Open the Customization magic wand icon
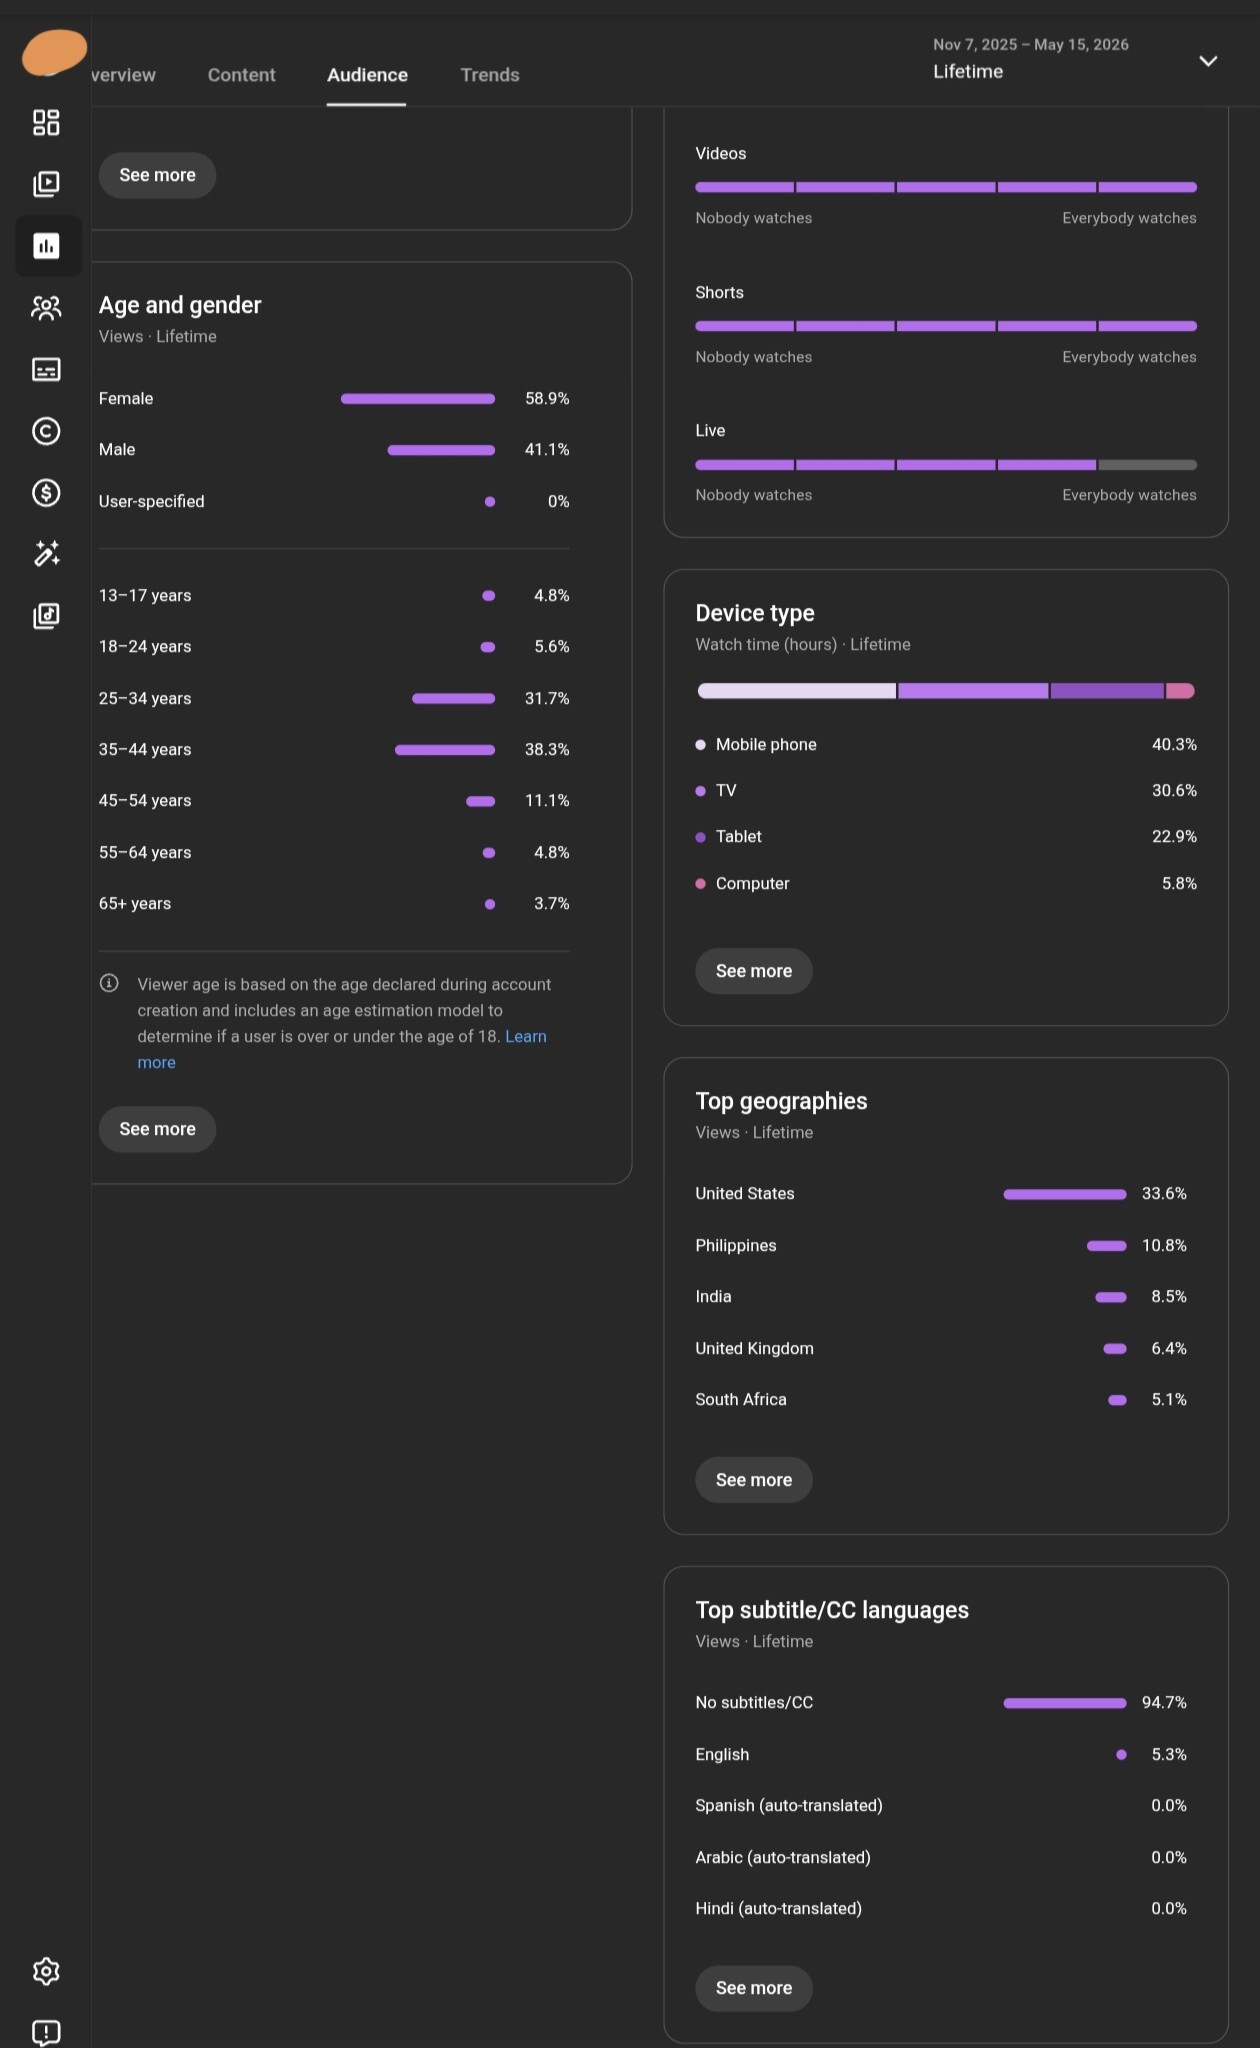1260x2048 pixels. coord(46,554)
